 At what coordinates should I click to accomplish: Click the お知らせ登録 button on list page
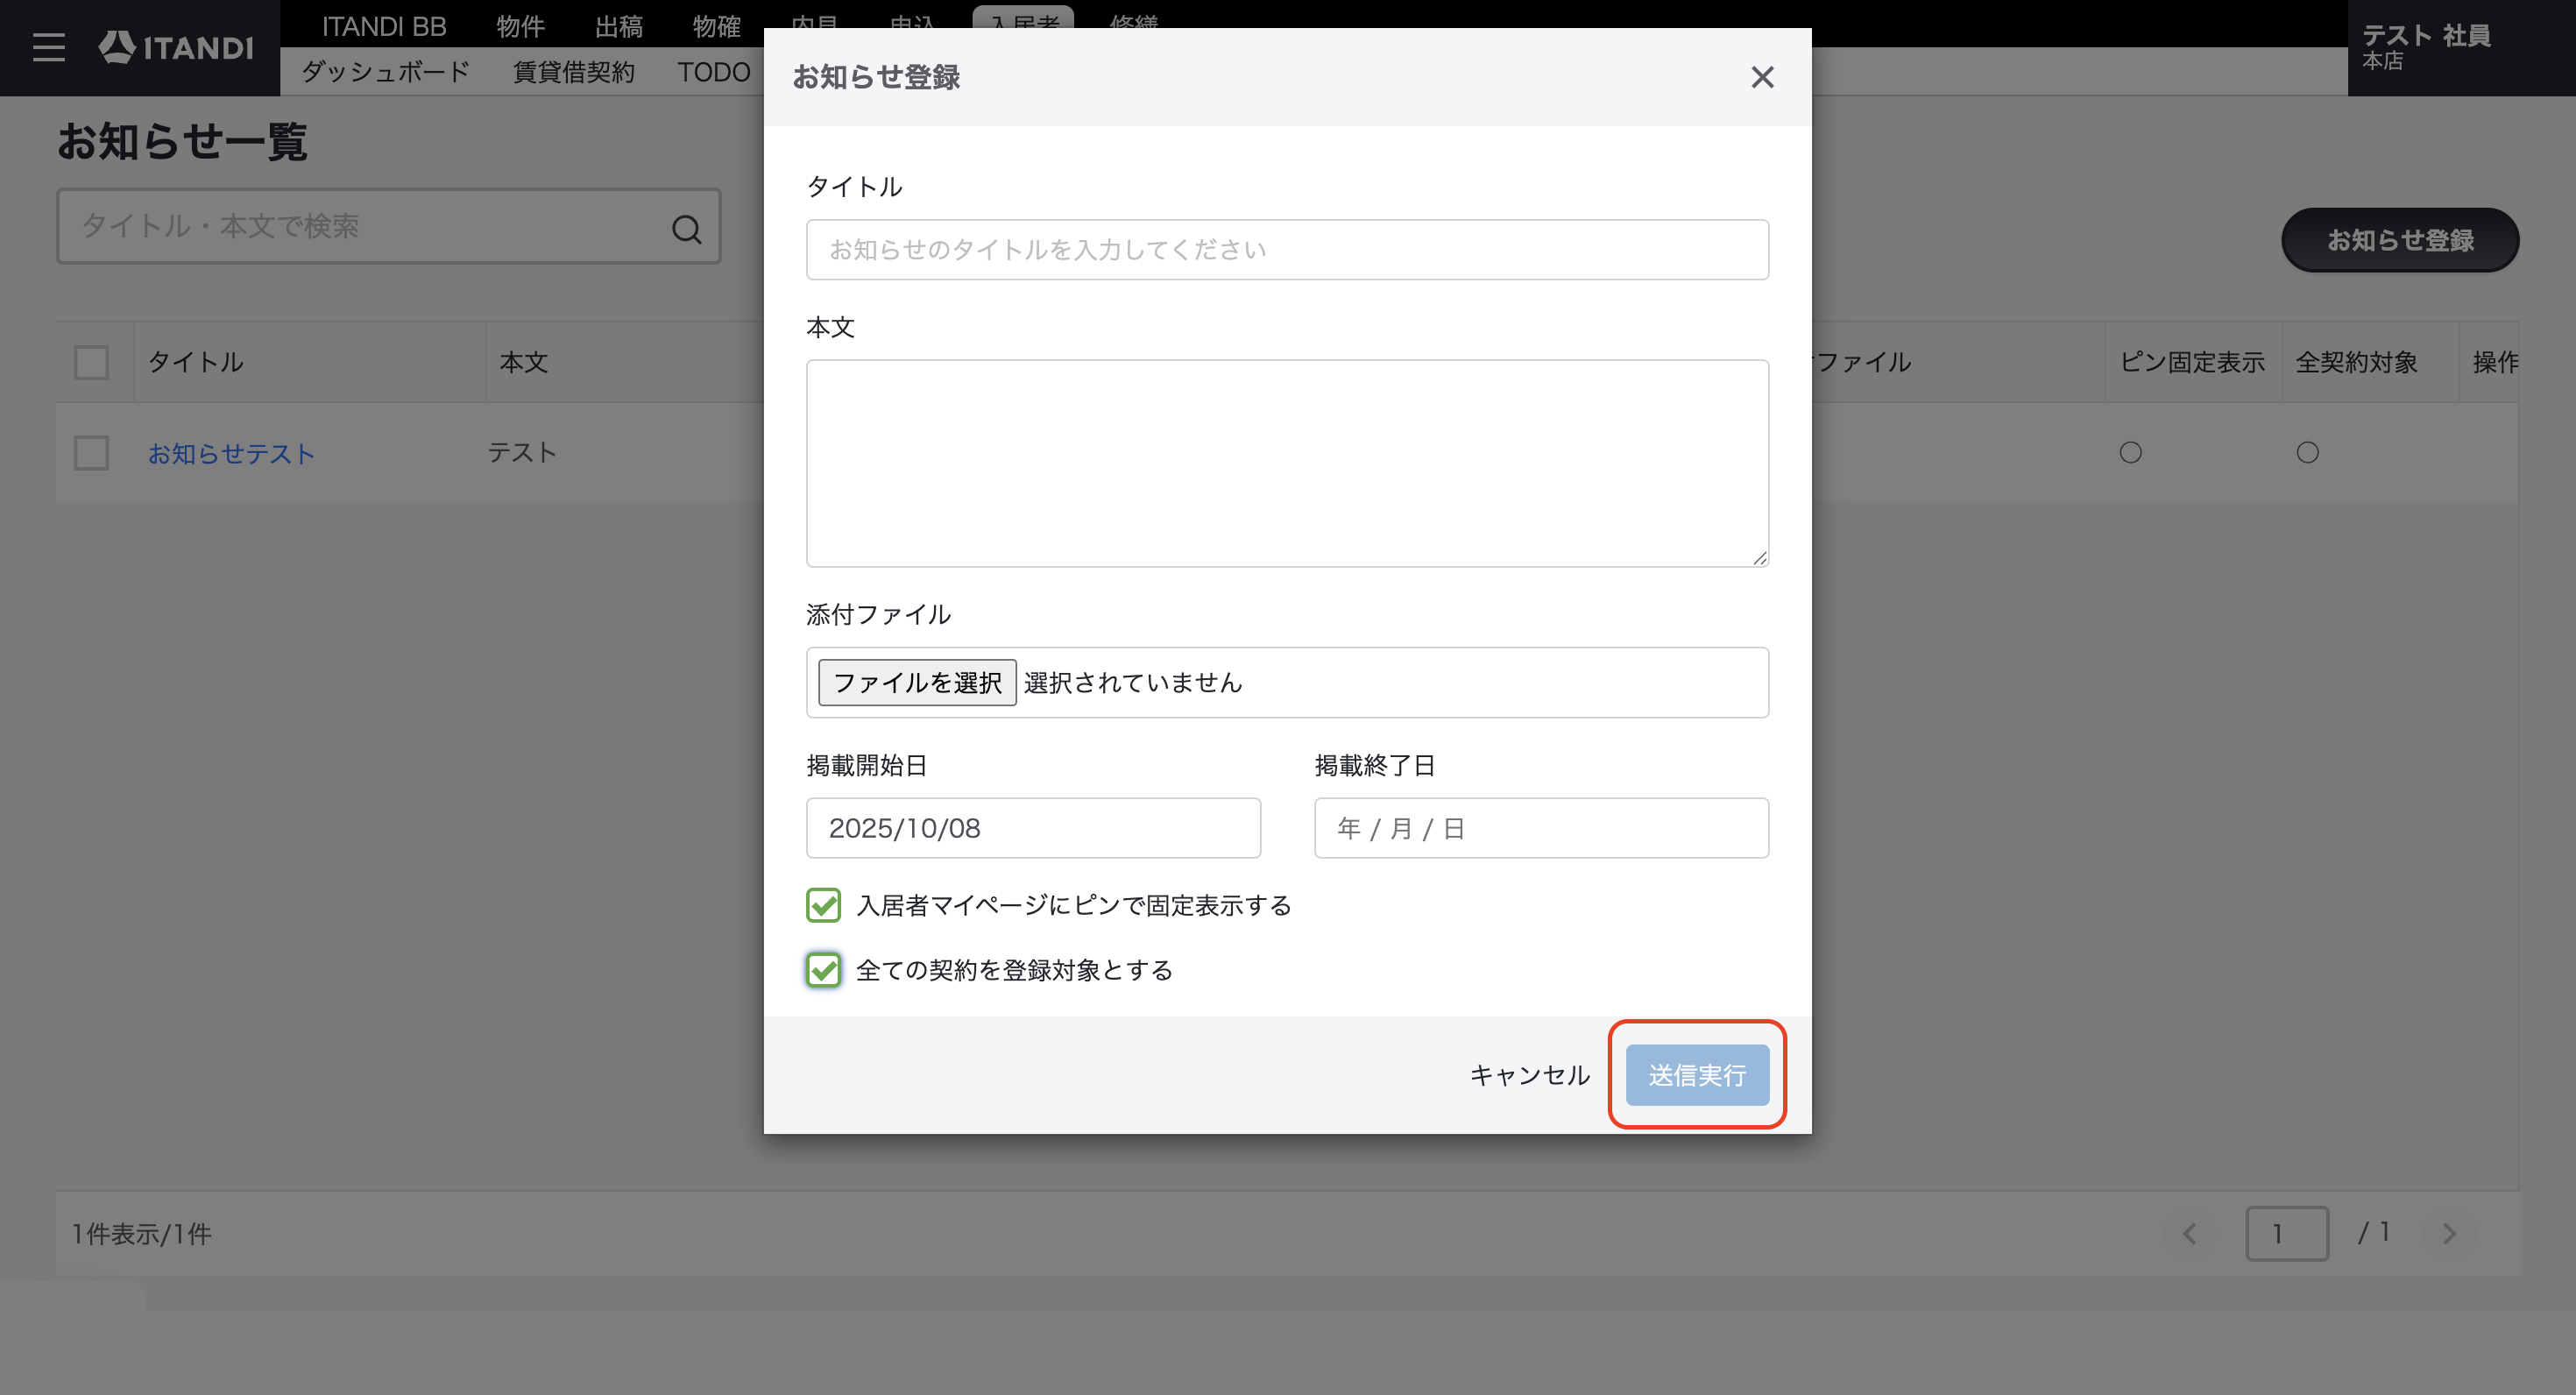(2400, 240)
